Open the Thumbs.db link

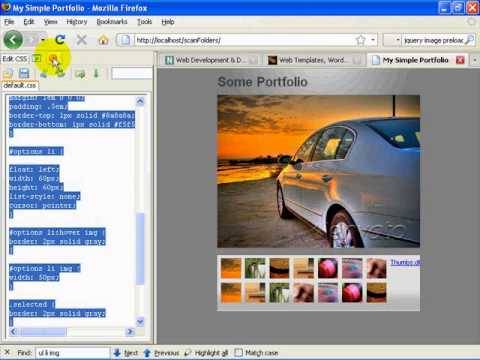[x=405, y=262]
